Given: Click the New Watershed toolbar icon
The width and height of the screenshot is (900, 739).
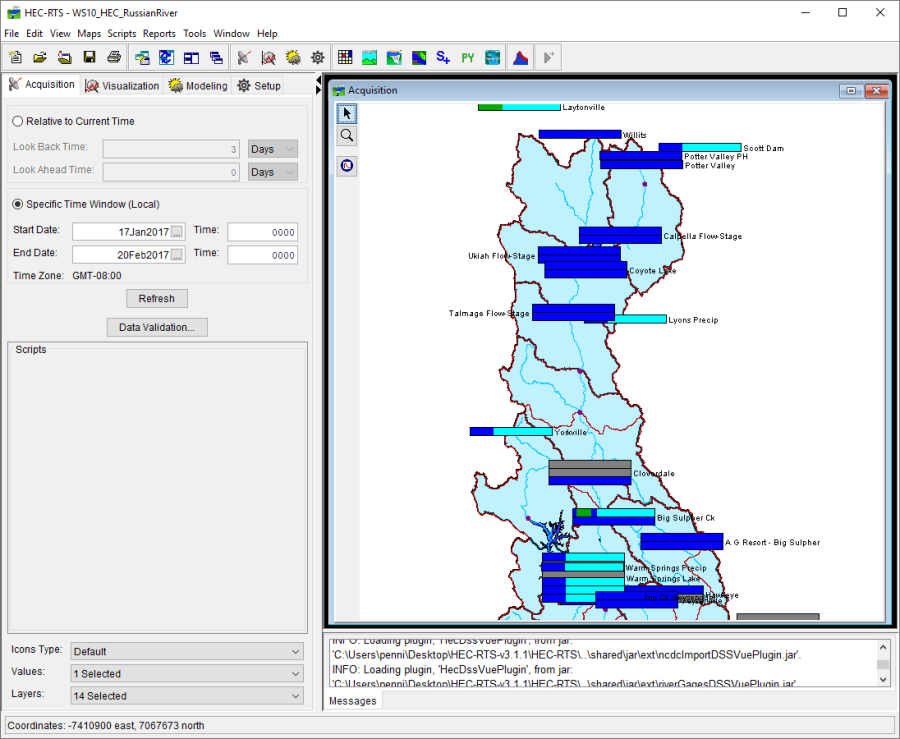Looking at the screenshot, I should (15, 57).
